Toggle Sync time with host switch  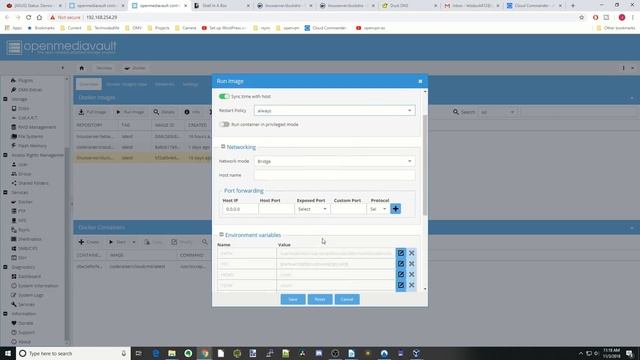[224, 96]
